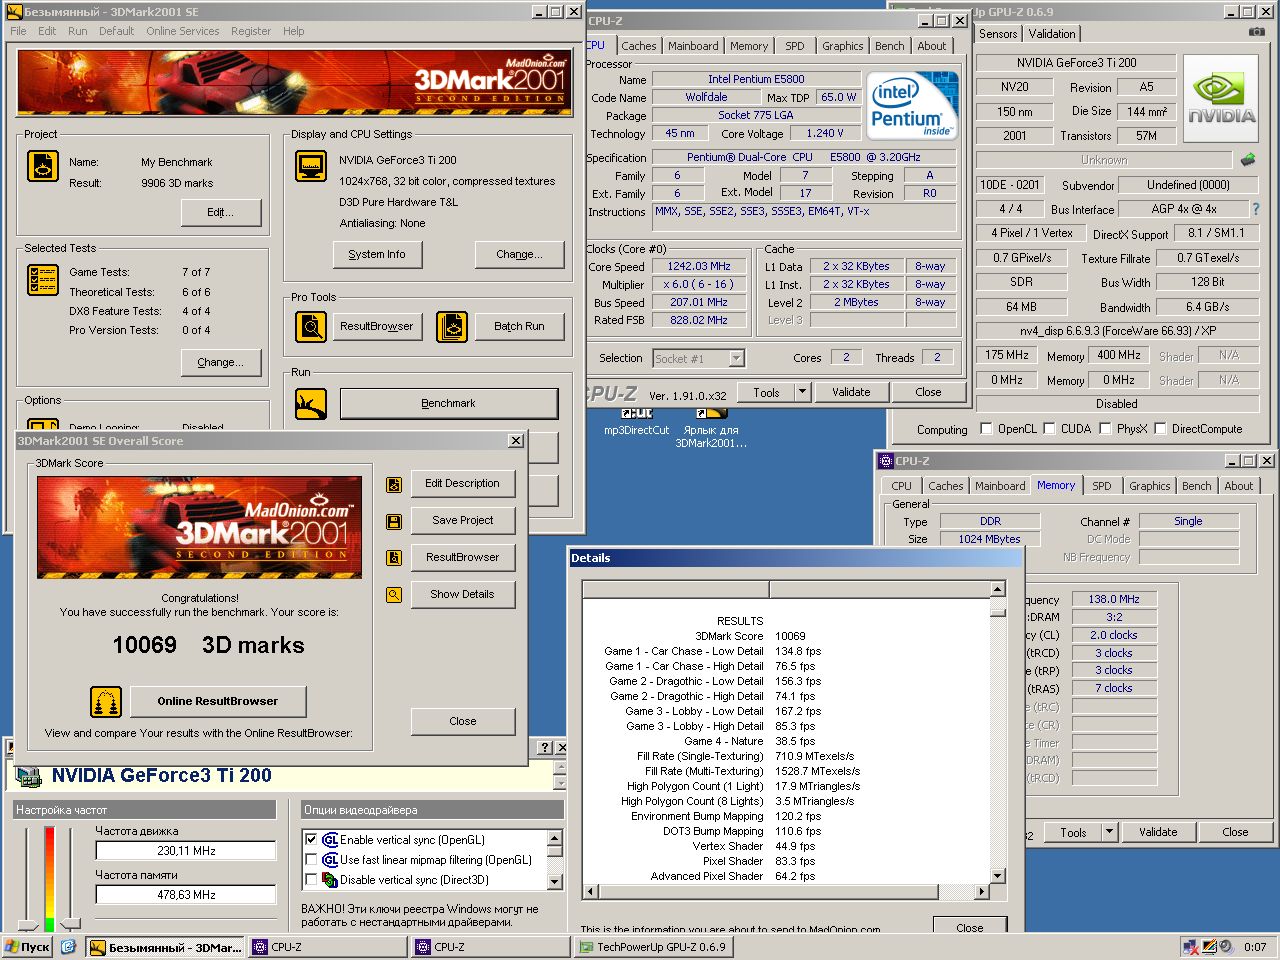Click the floppy disk icon beside Save Project

[x=394, y=521]
